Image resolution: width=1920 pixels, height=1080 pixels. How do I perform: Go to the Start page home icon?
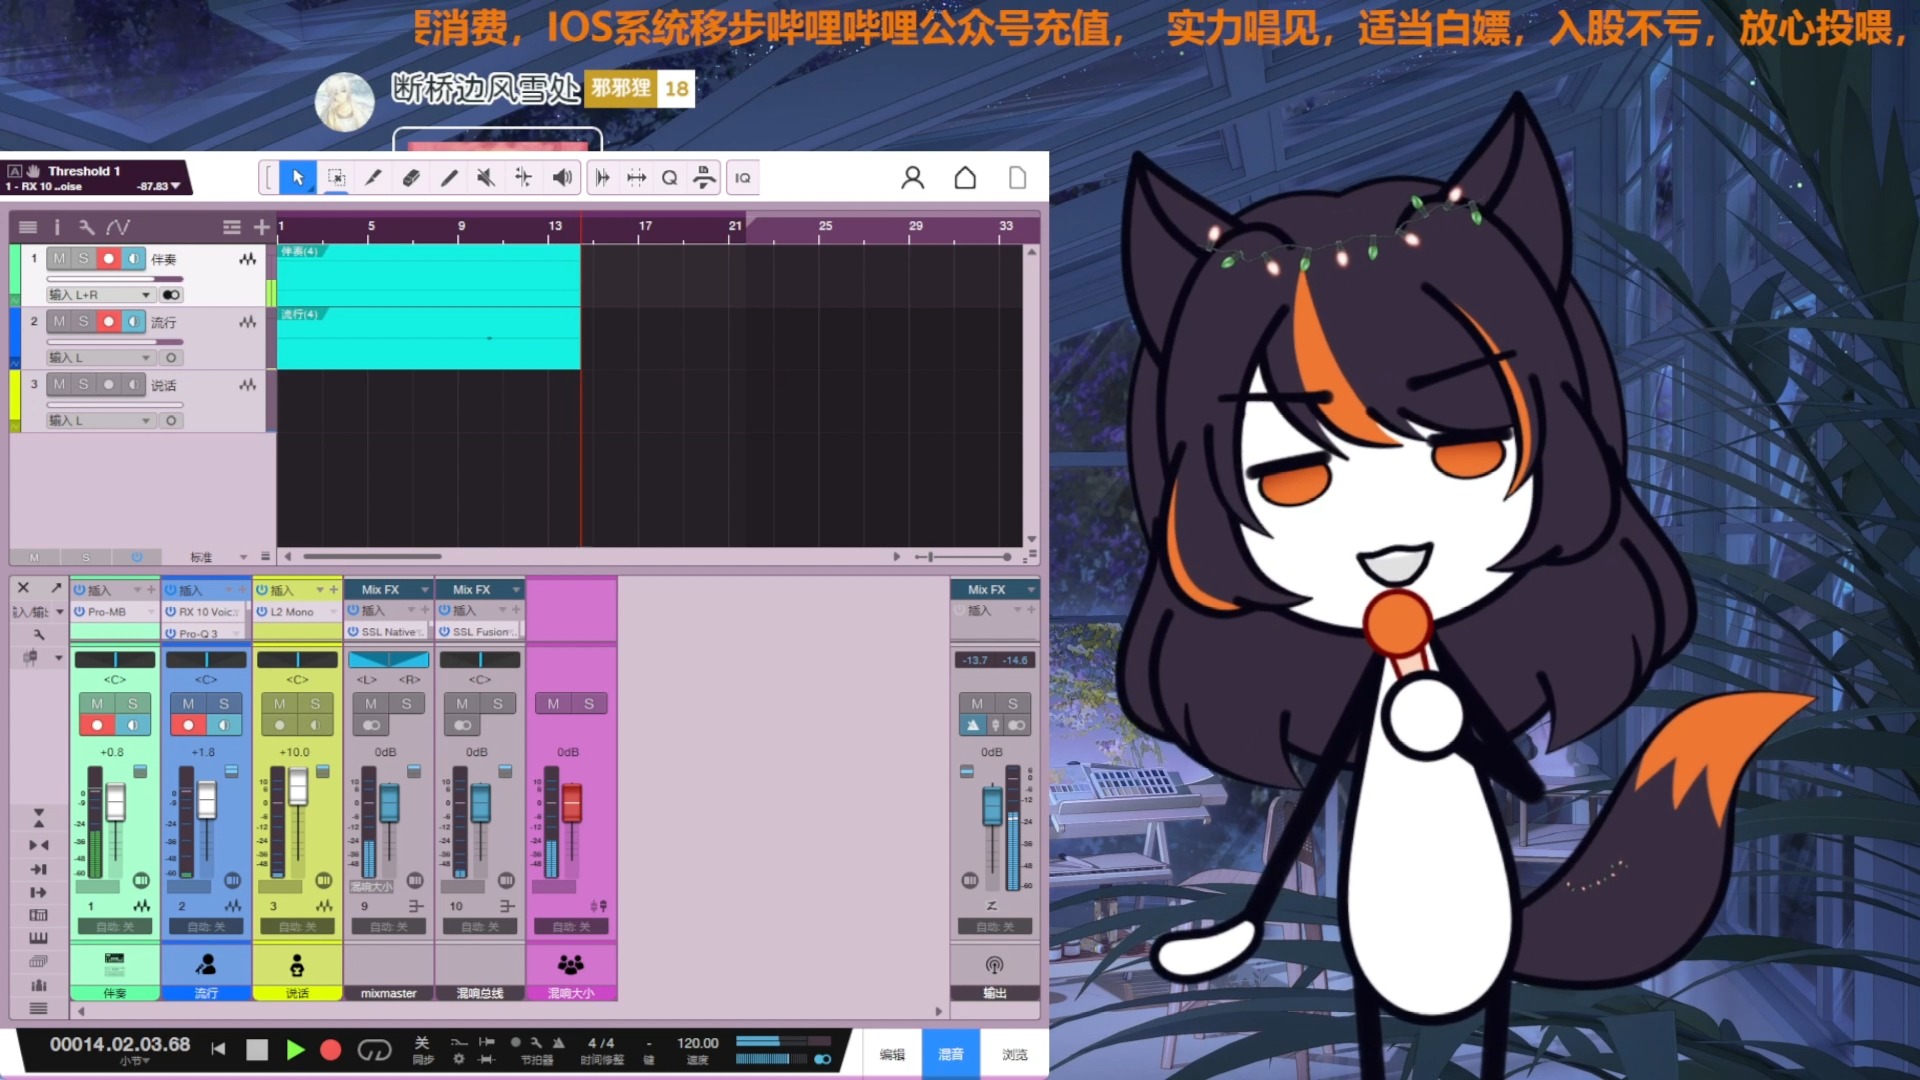(965, 178)
